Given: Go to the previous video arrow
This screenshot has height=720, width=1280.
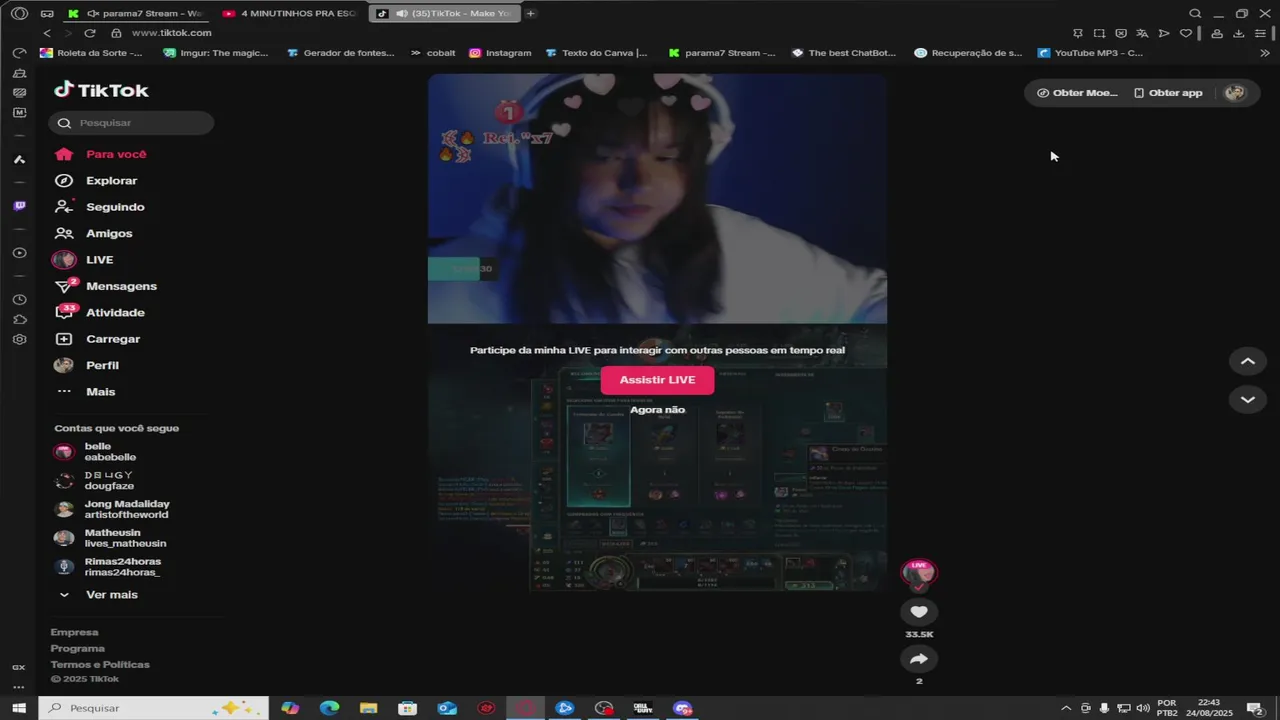Looking at the screenshot, I should pyautogui.click(x=1247, y=361).
